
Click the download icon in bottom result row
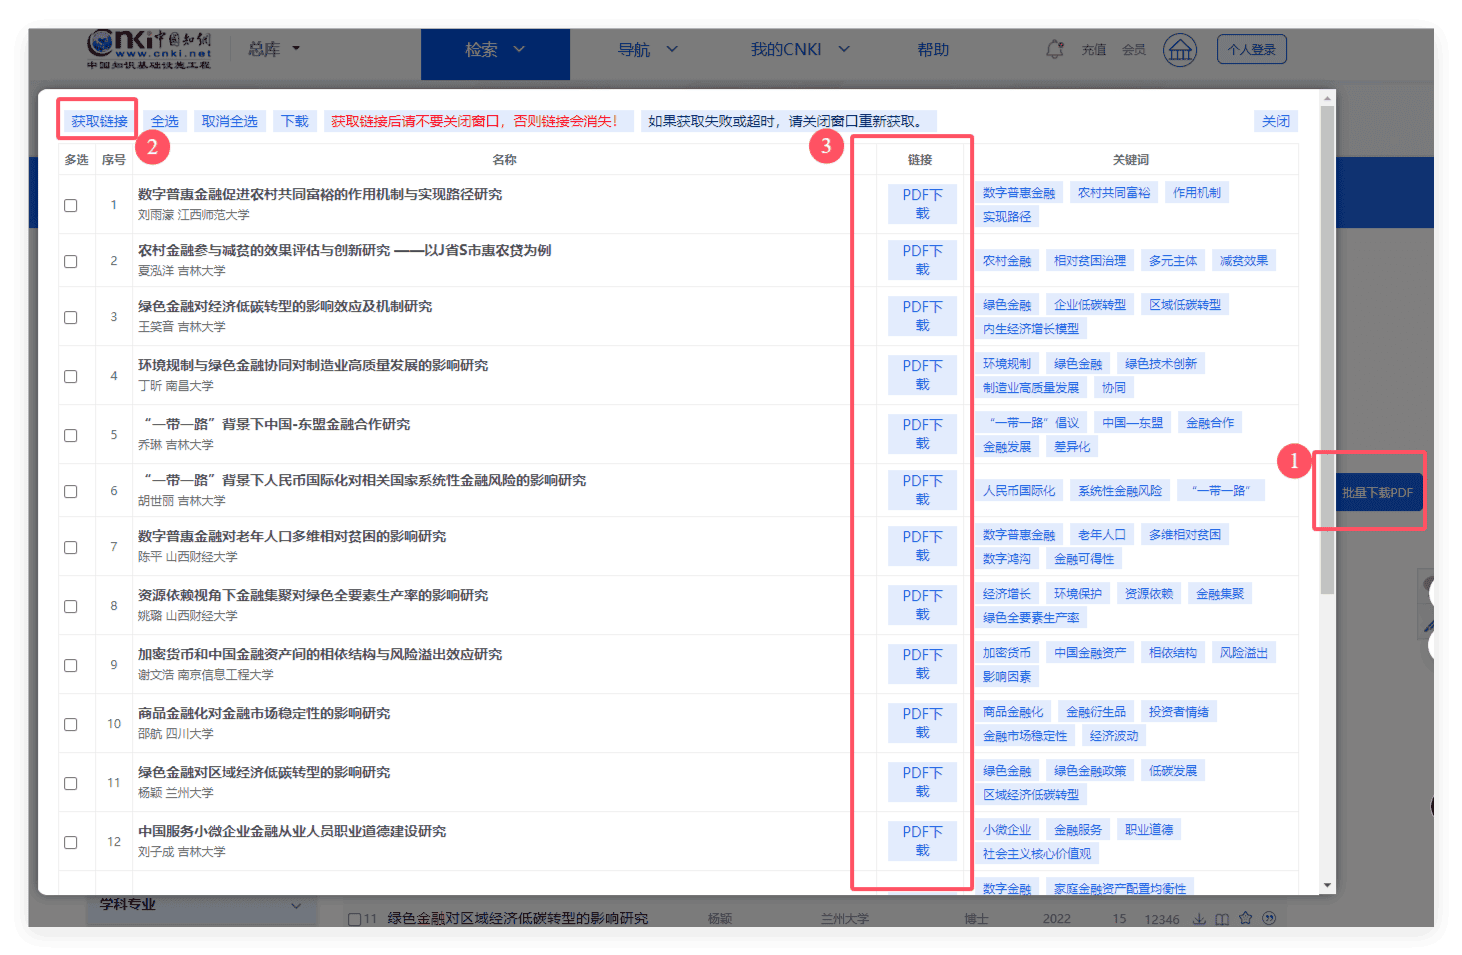tap(1199, 919)
